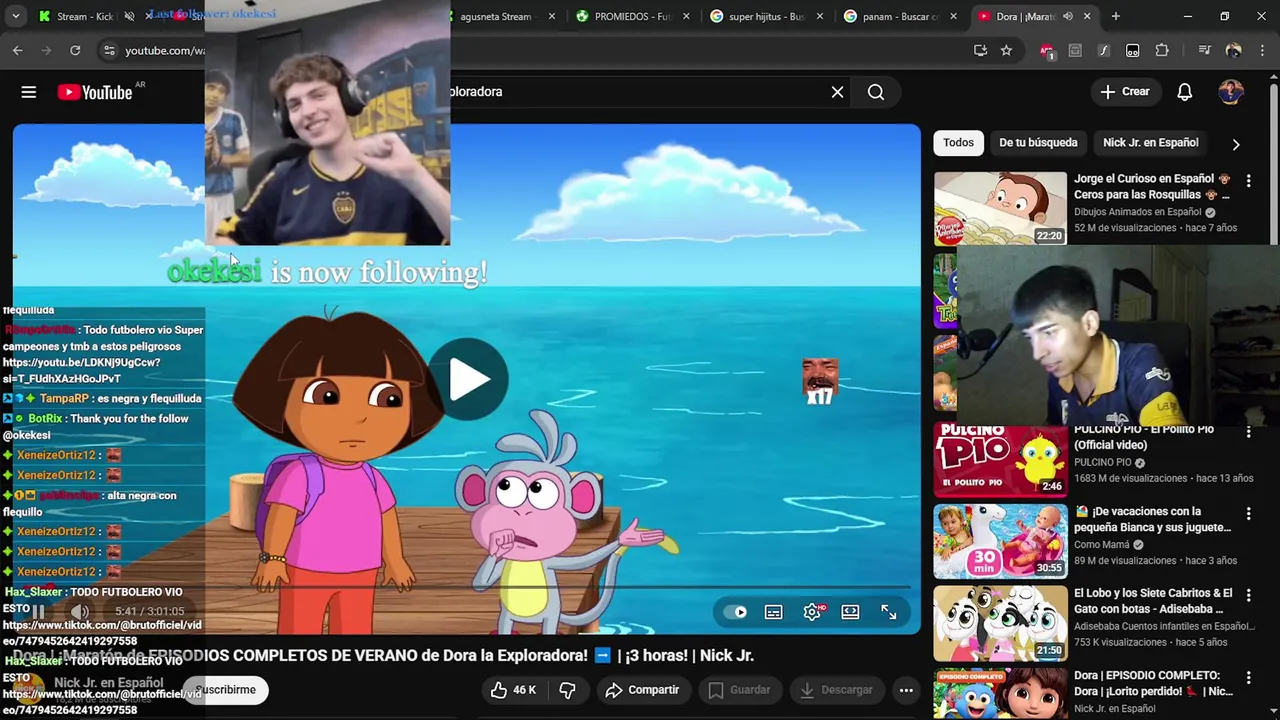
Task: Pause the video using the player pause icon
Action: [x=38, y=611]
